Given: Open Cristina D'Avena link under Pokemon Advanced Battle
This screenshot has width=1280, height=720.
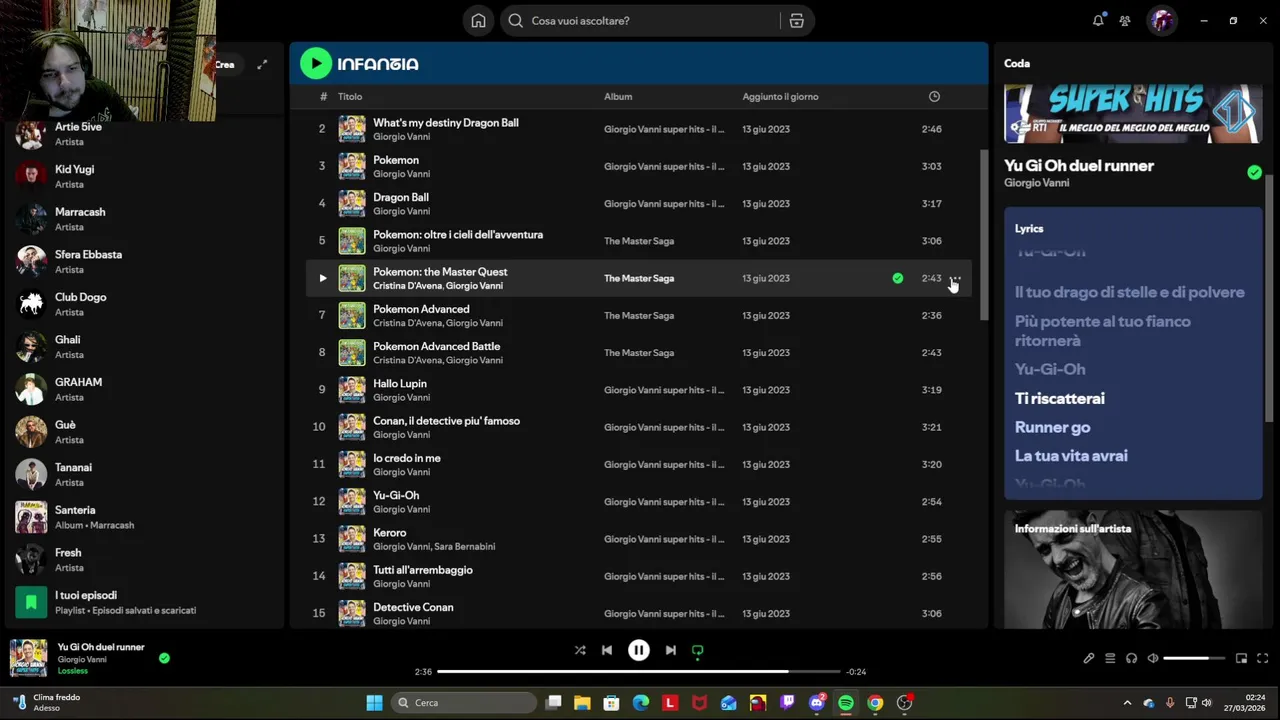Looking at the screenshot, I should pyautogui.click(x=407, y=360).
